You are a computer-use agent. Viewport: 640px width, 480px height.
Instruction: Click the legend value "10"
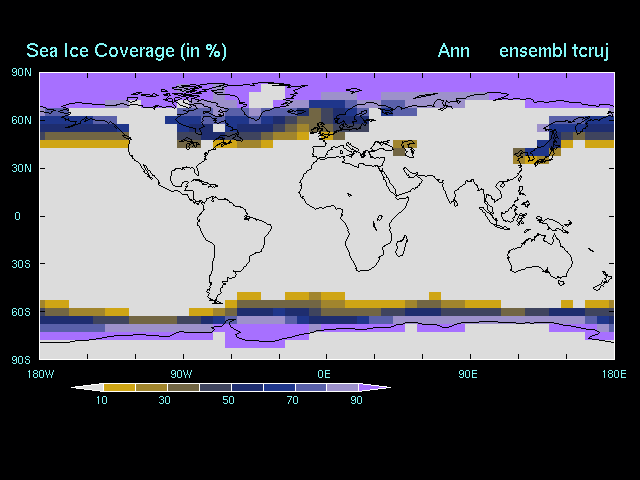[x=102, y=400]
